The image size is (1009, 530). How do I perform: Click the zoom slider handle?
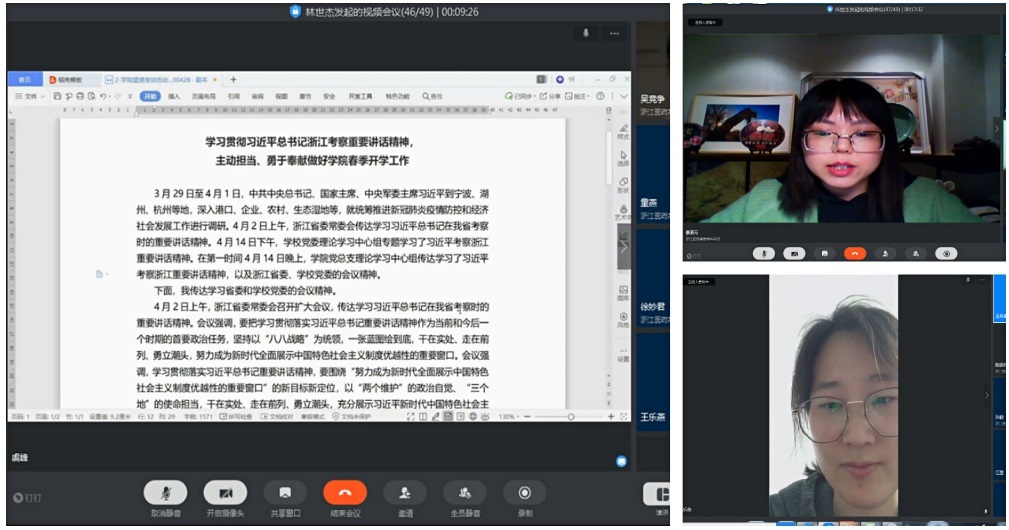coord(571,417)
